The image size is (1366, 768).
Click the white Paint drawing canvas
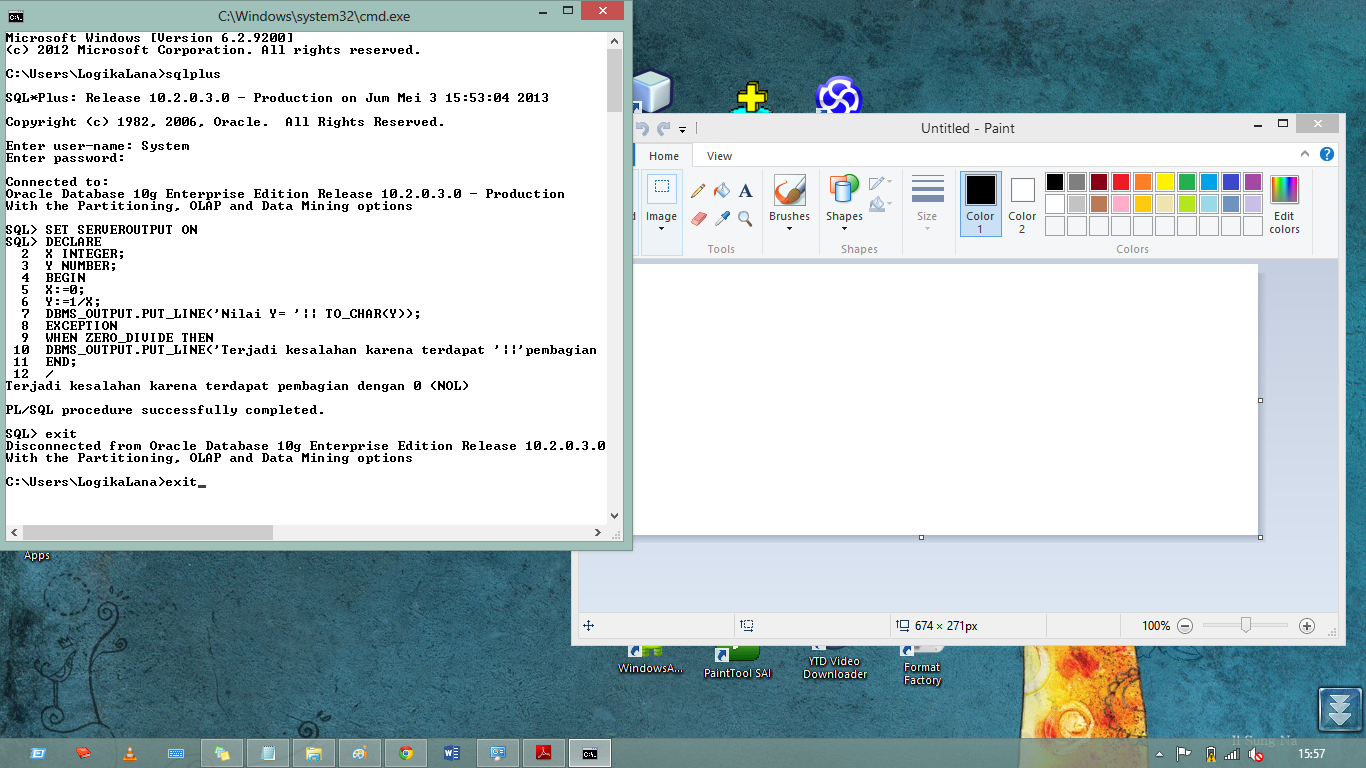click(944, 399)
